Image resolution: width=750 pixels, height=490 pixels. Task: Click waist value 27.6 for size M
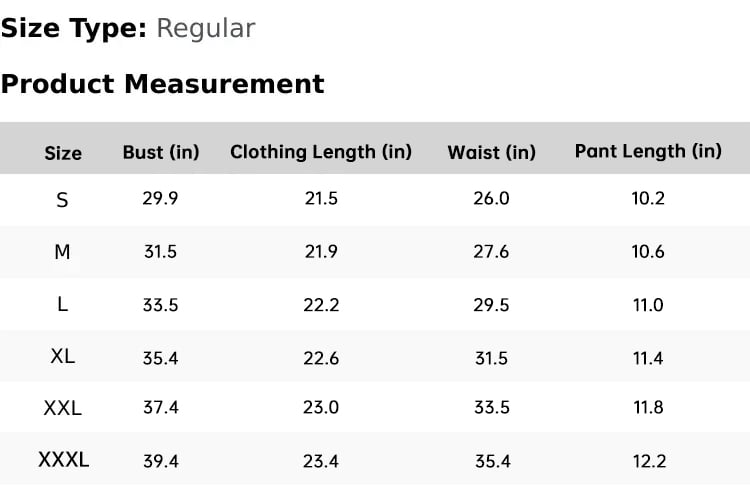491,252
